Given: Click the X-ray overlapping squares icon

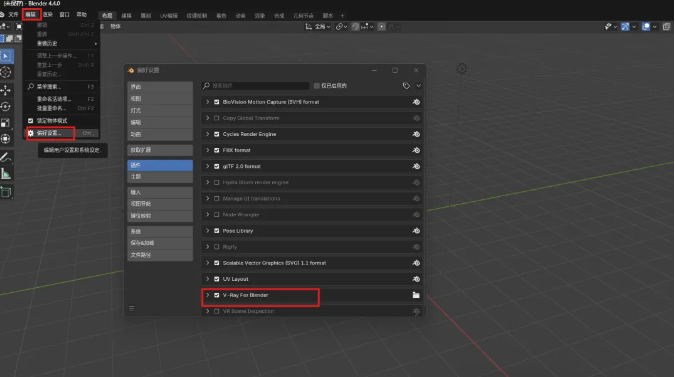Looking at the screenshot, I should click(x=666, y=27).
